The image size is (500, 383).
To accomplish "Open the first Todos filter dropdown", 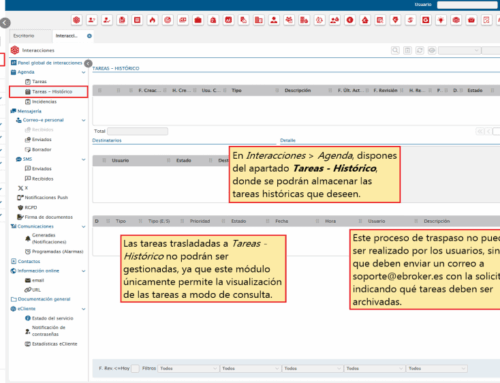I will click(x=188, y=368).
